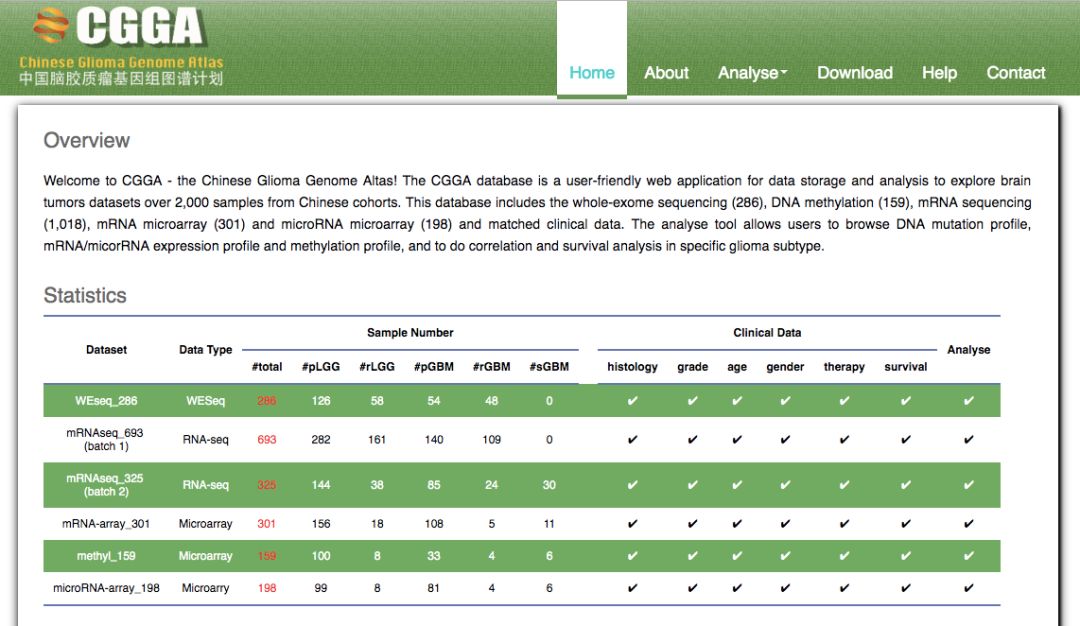Select the mRNA-array_301 dataset name
This screenshot has height=626, width=1080.
pos(106,524)
